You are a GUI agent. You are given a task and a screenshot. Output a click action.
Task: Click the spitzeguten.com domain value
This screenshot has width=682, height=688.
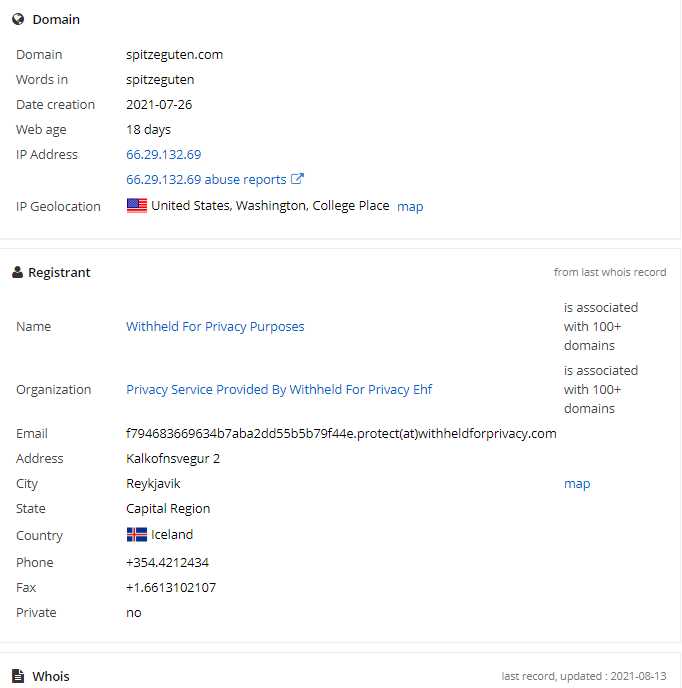point(175,55)
